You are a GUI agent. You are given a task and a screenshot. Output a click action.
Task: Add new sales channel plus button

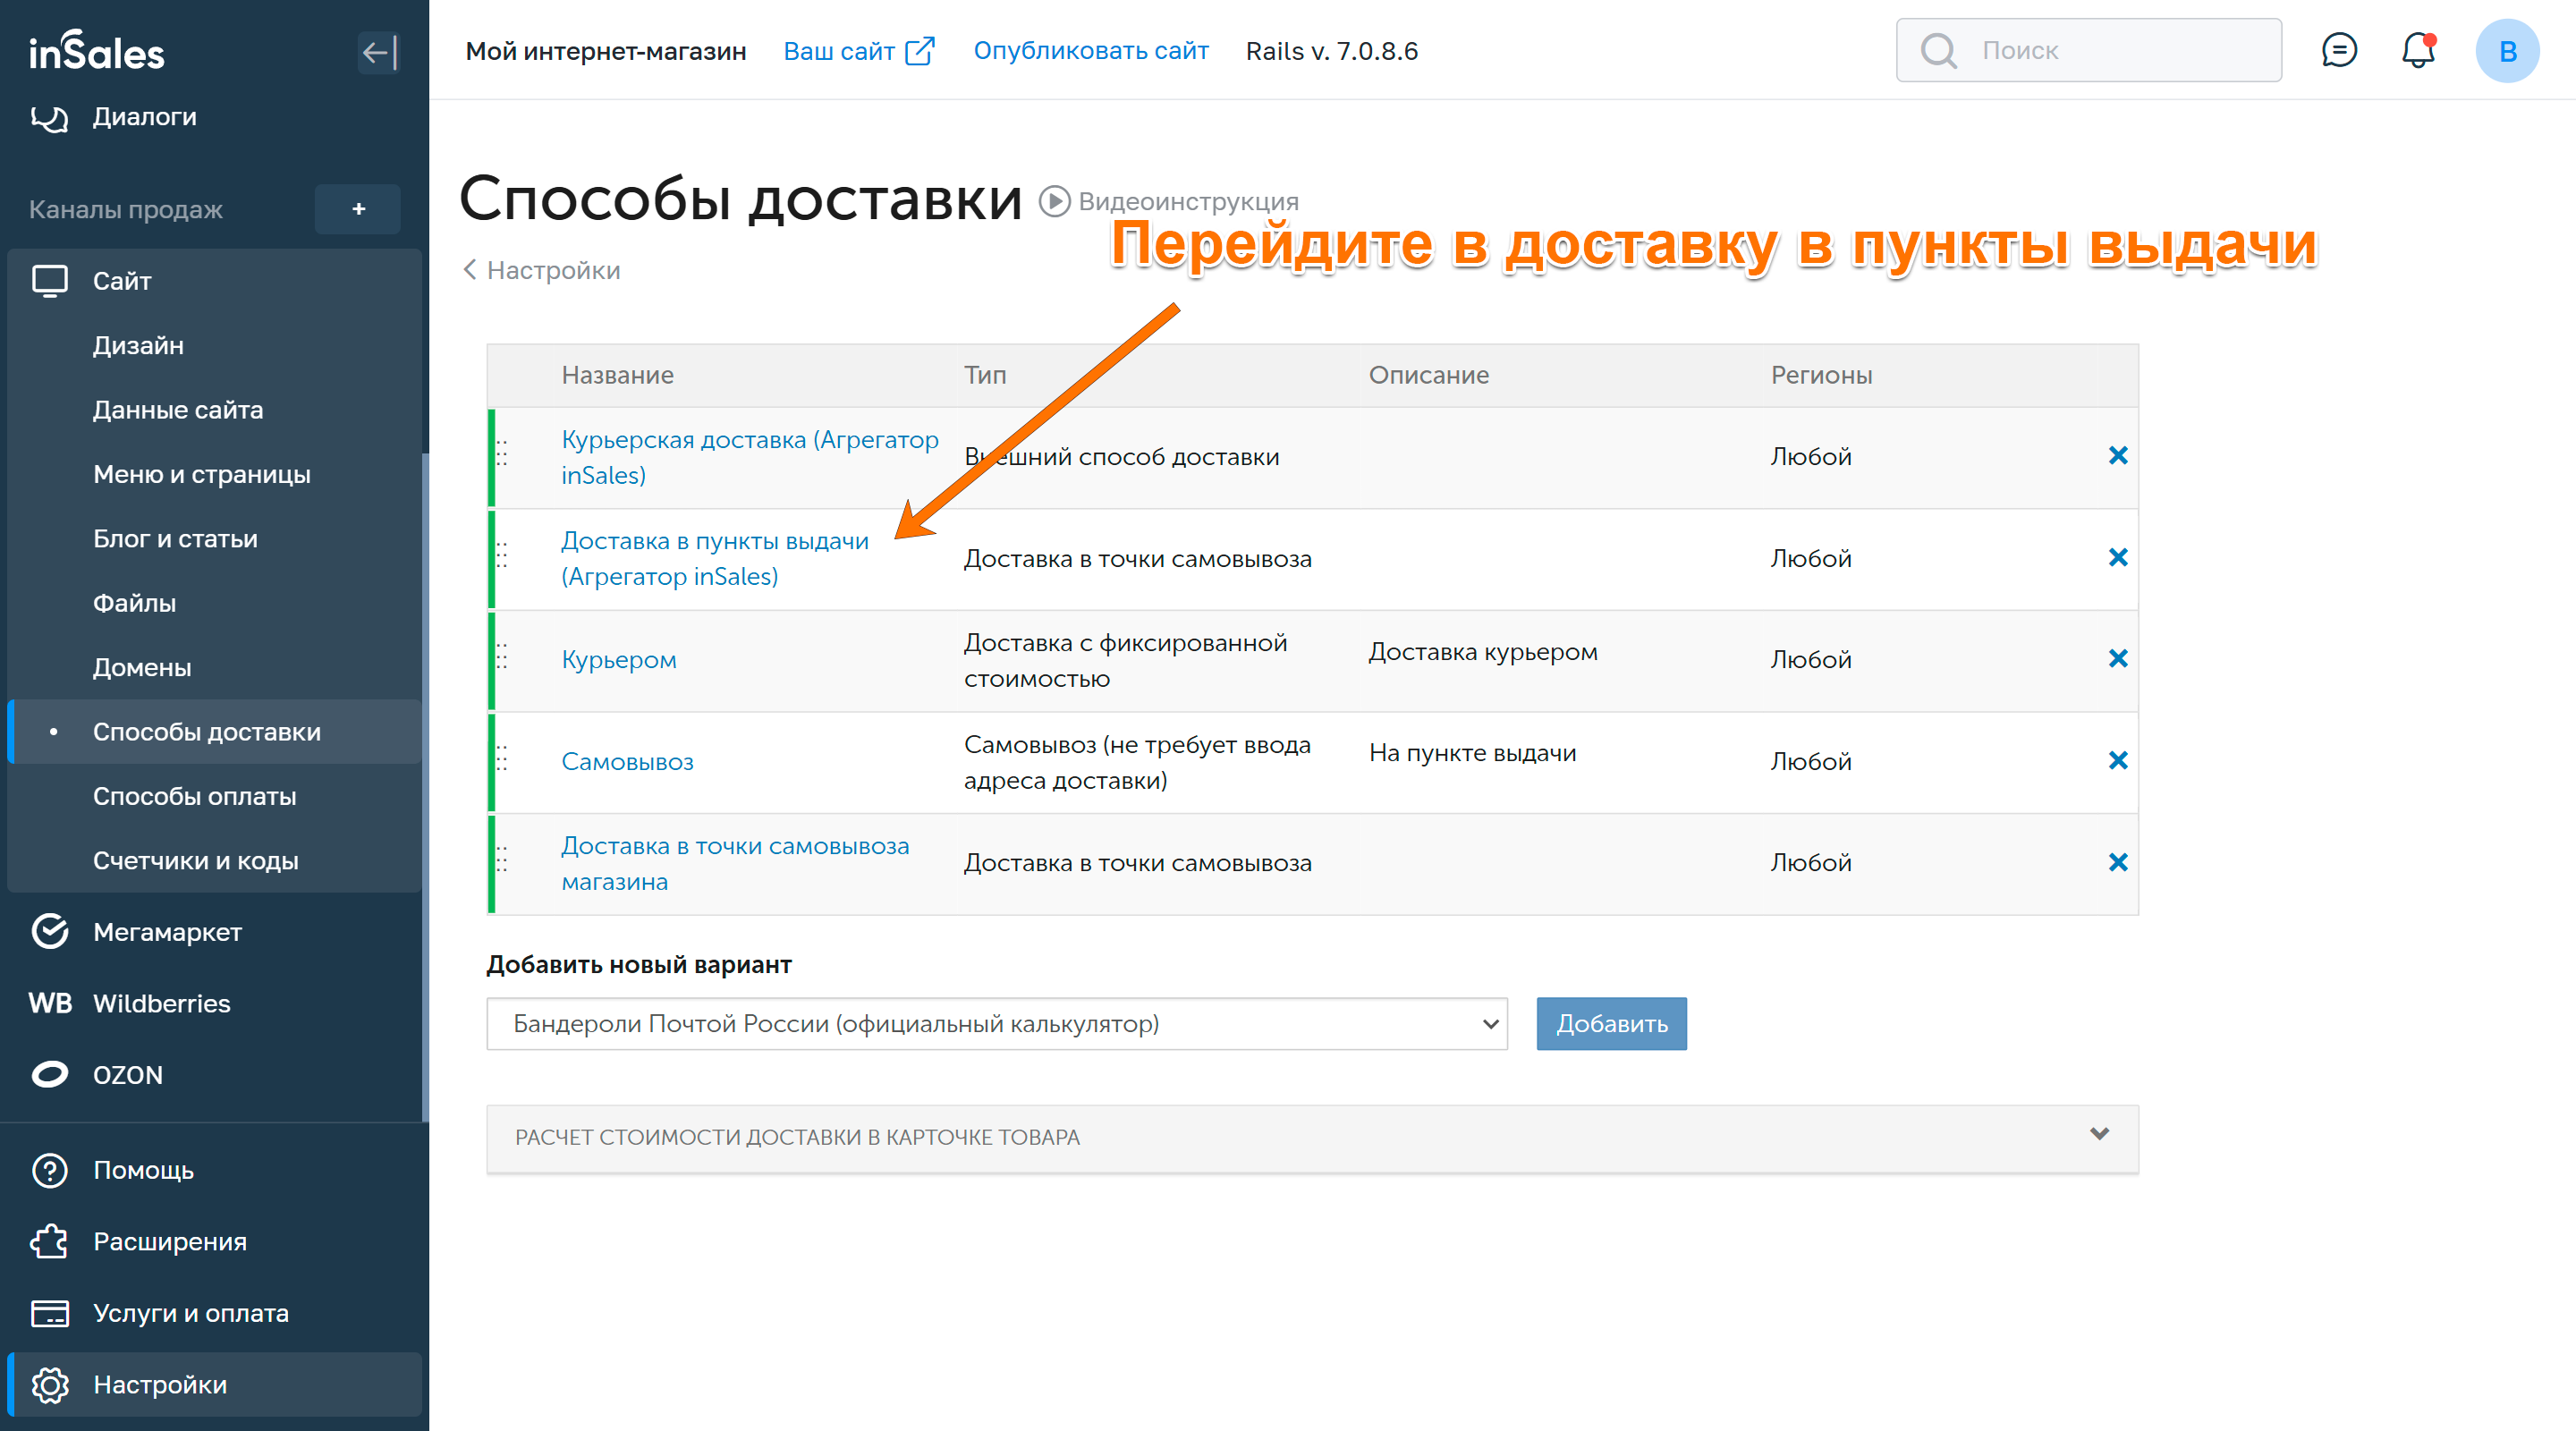point(358,209)
